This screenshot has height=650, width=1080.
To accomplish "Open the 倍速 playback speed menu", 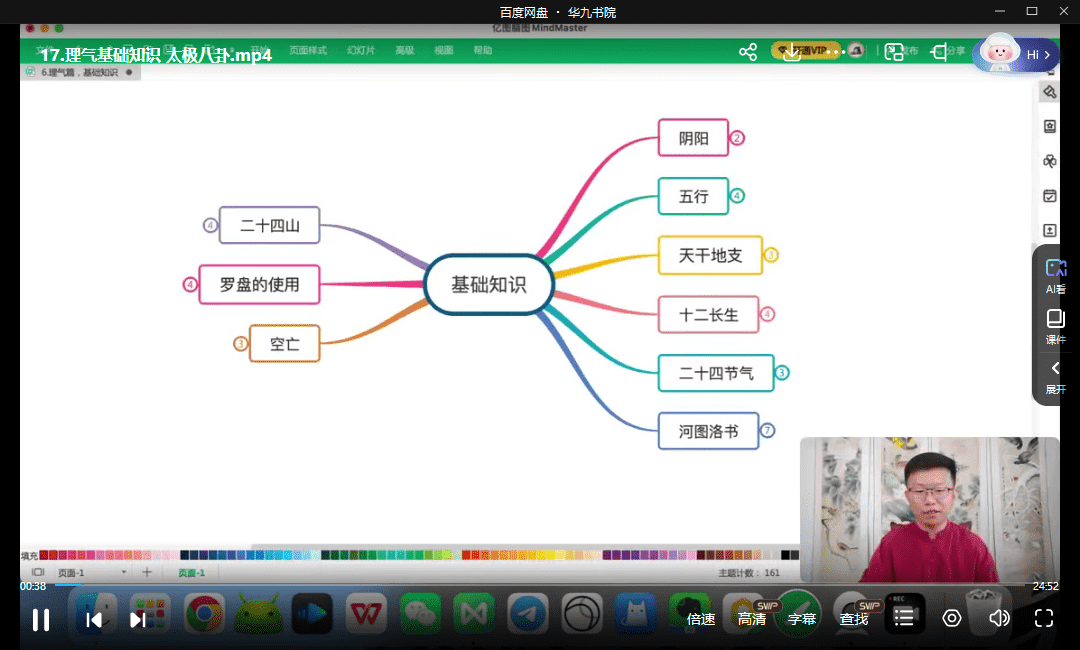I will click(x=701, y=619).
